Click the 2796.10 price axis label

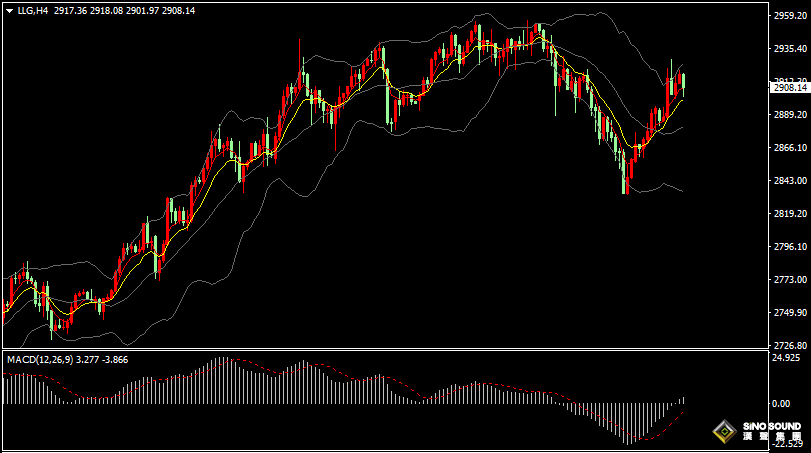tap(790, 247)
